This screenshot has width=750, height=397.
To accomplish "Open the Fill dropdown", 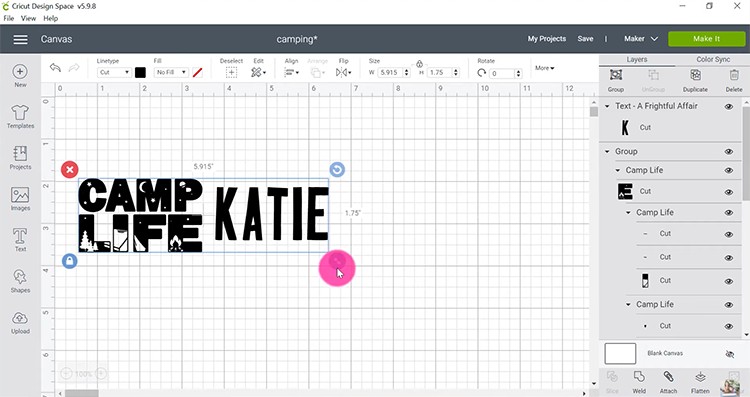I will (171, 72).
